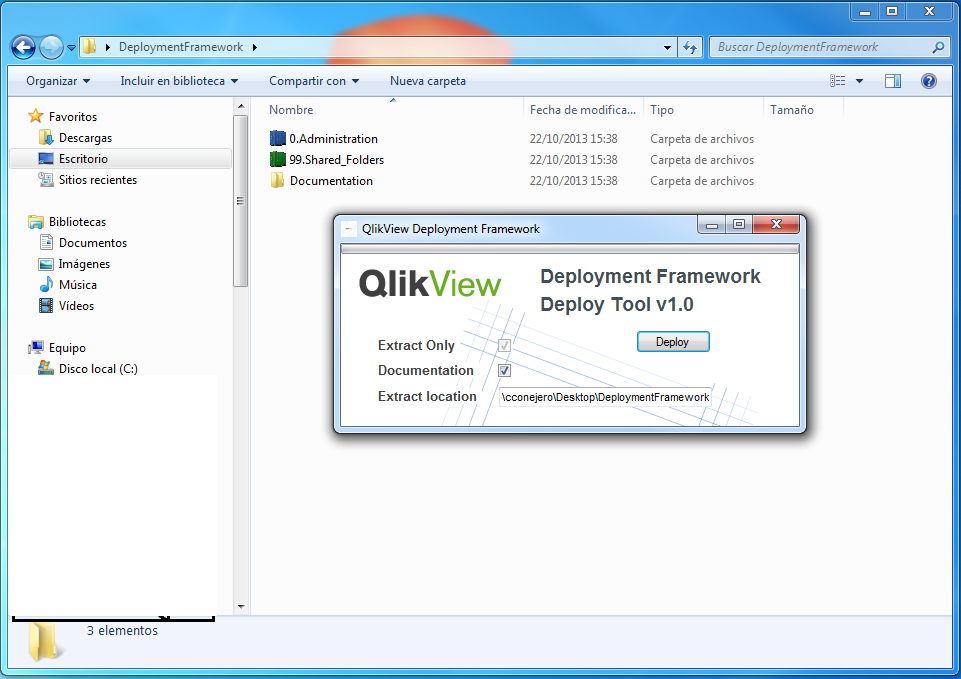
Task: Open recent locations dropdown beside navigation arrows
Action: tap(71, 48)
